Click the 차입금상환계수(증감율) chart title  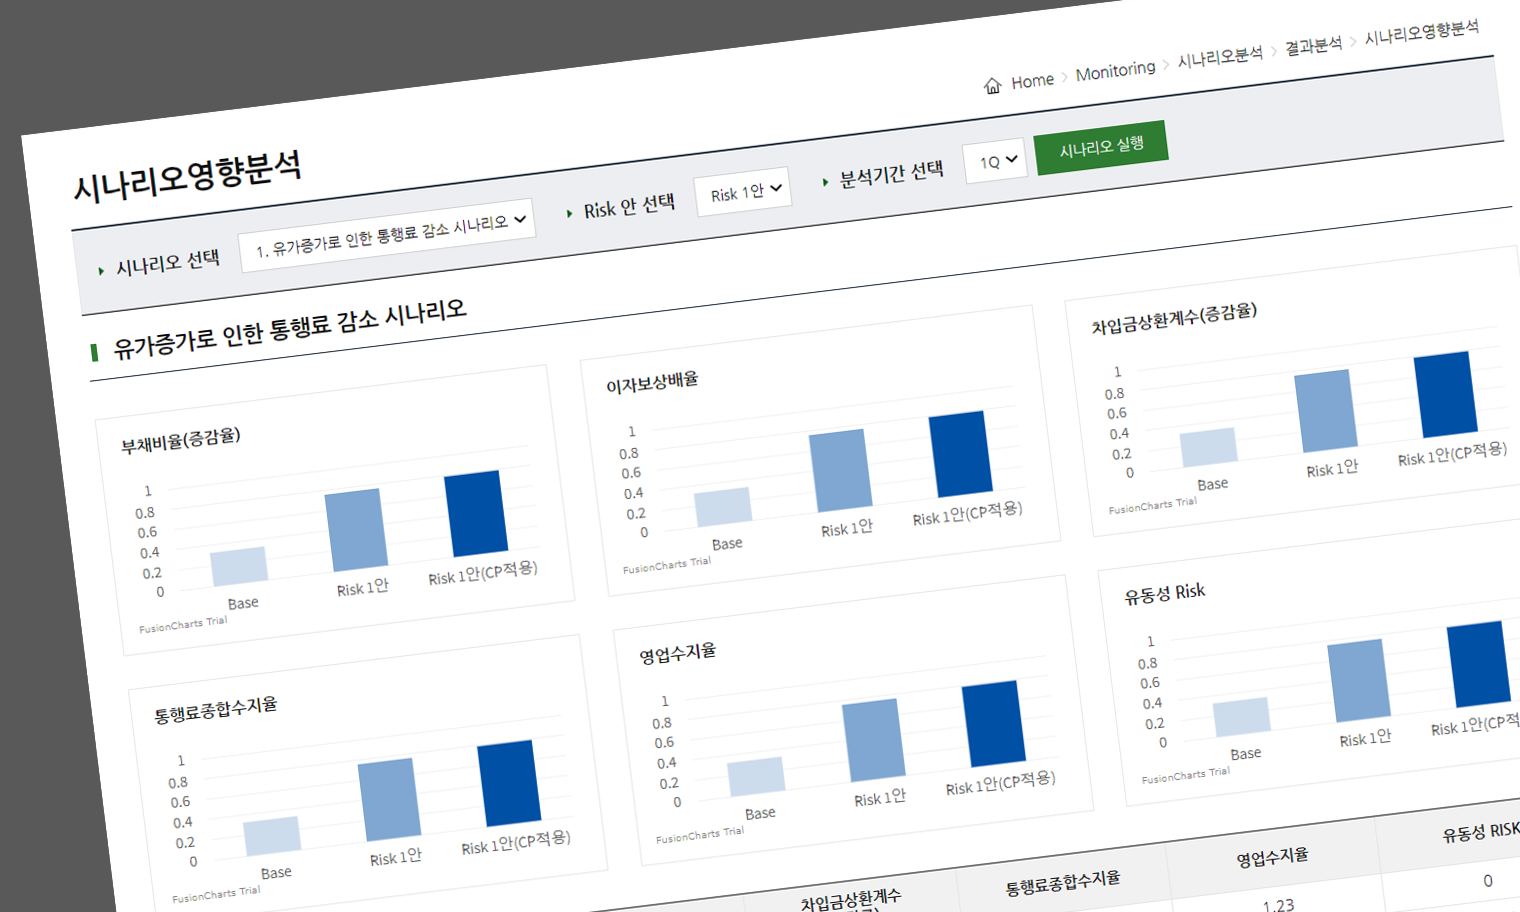(x=1174, y=319)
